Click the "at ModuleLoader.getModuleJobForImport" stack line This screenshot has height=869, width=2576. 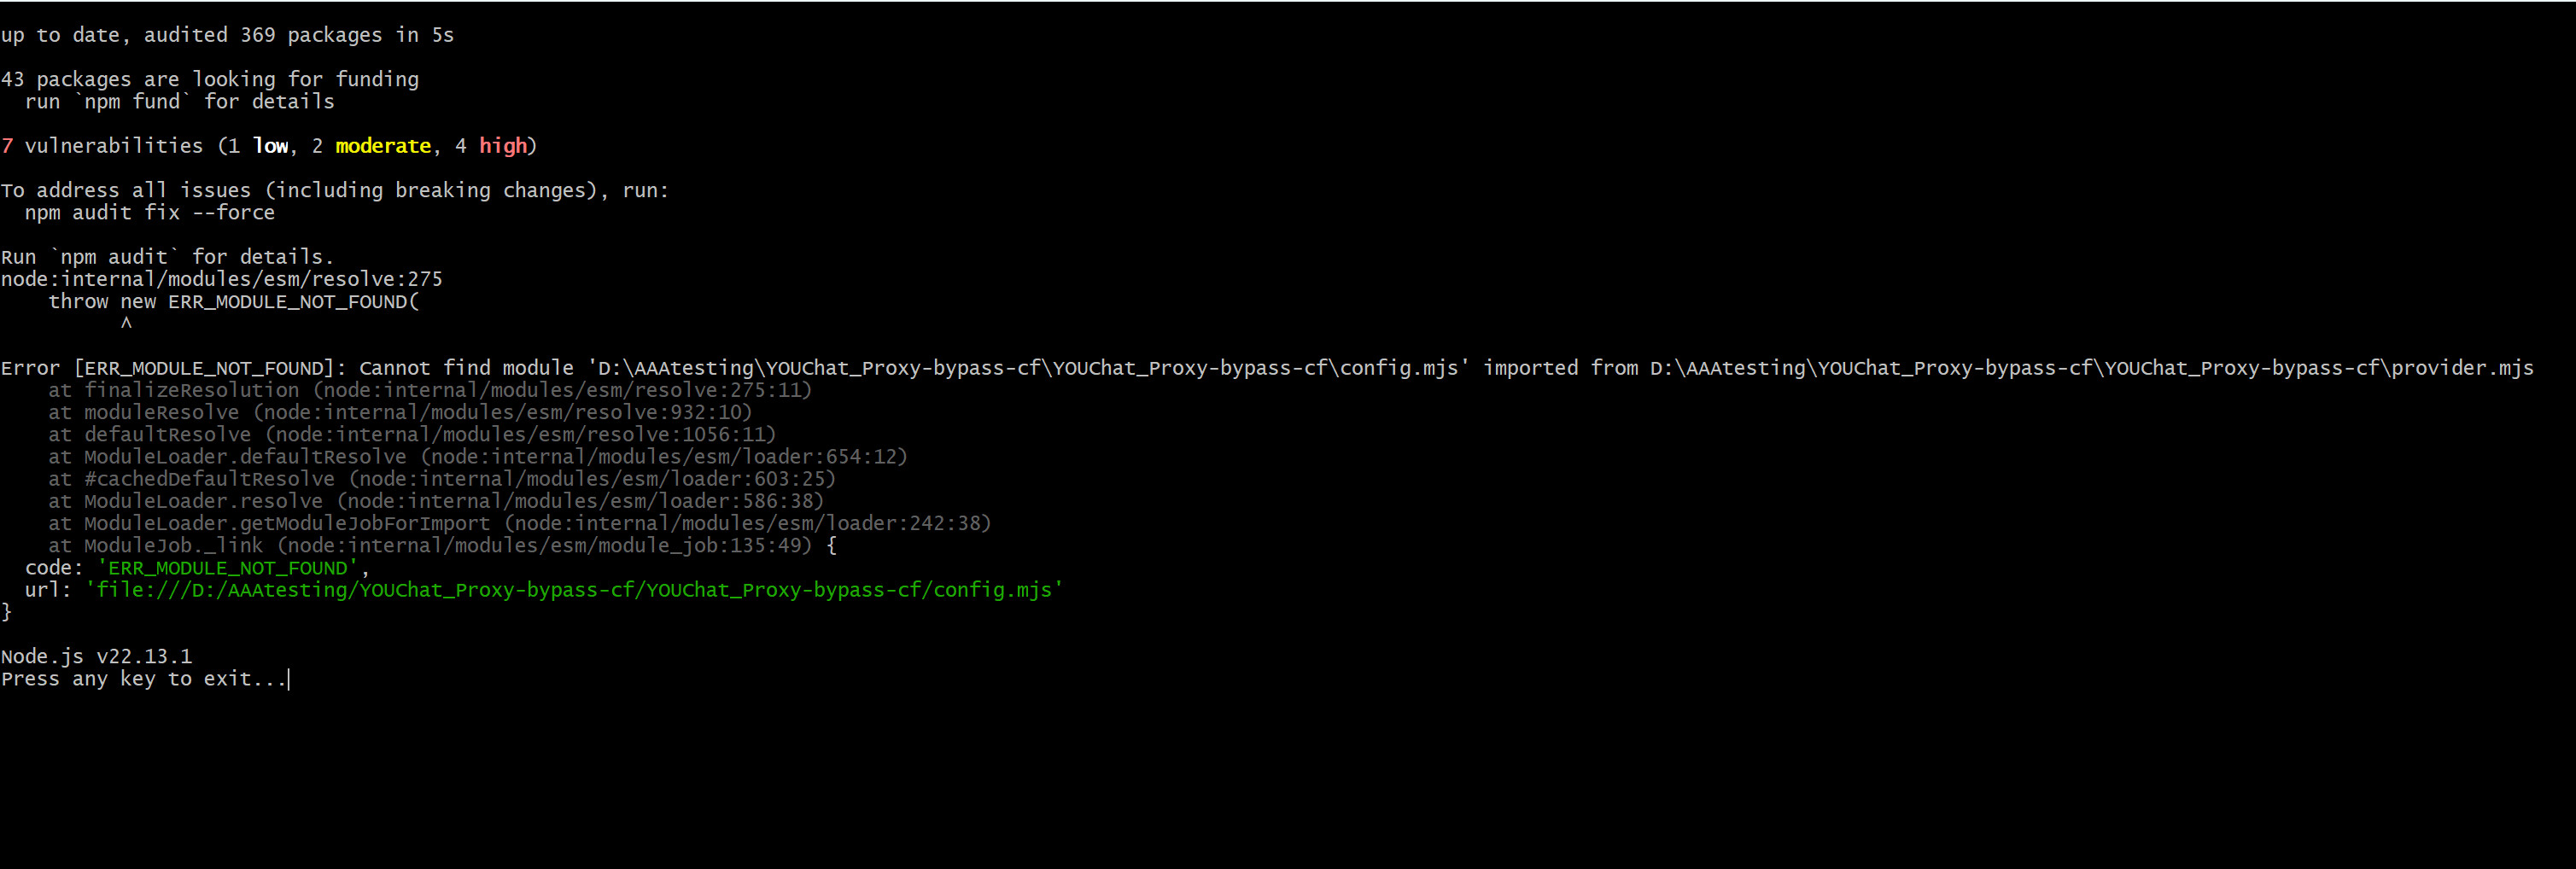[x=520, y=523]
